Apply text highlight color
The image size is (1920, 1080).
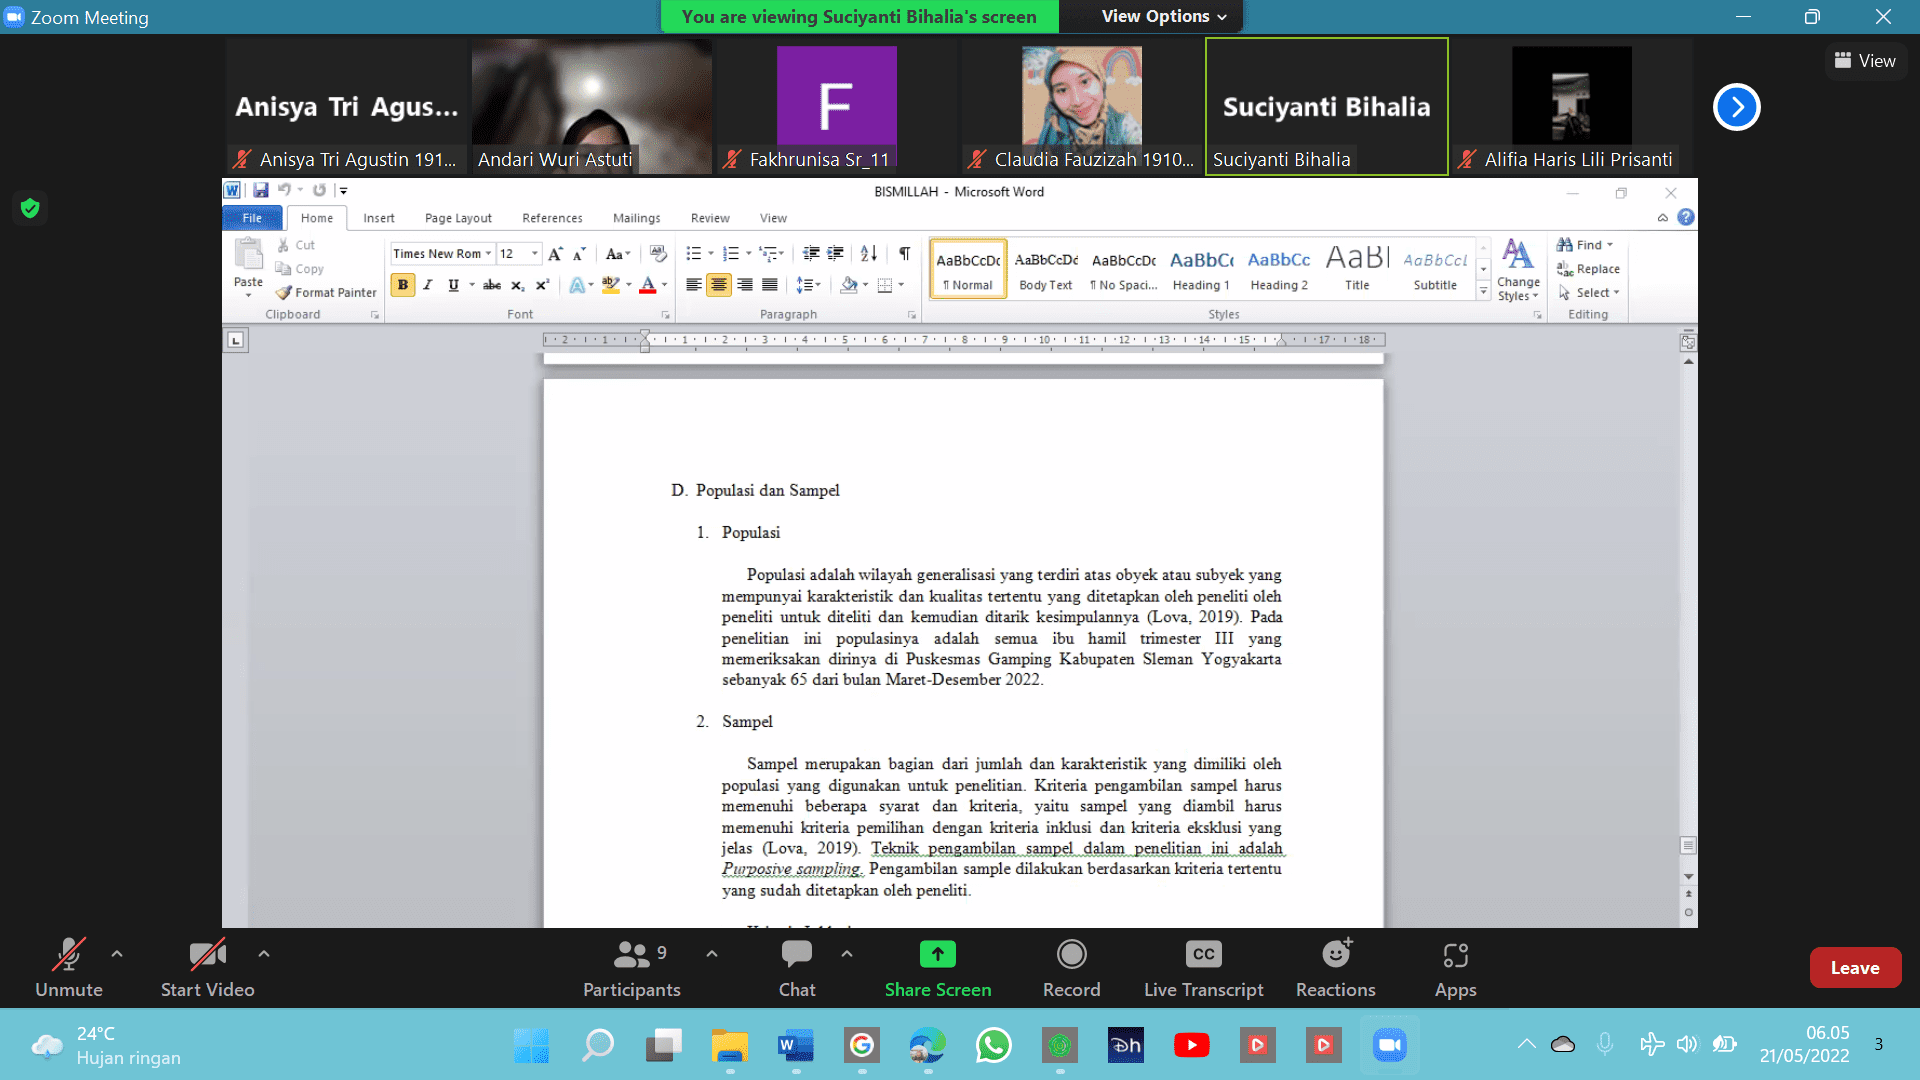pos(611,285)
